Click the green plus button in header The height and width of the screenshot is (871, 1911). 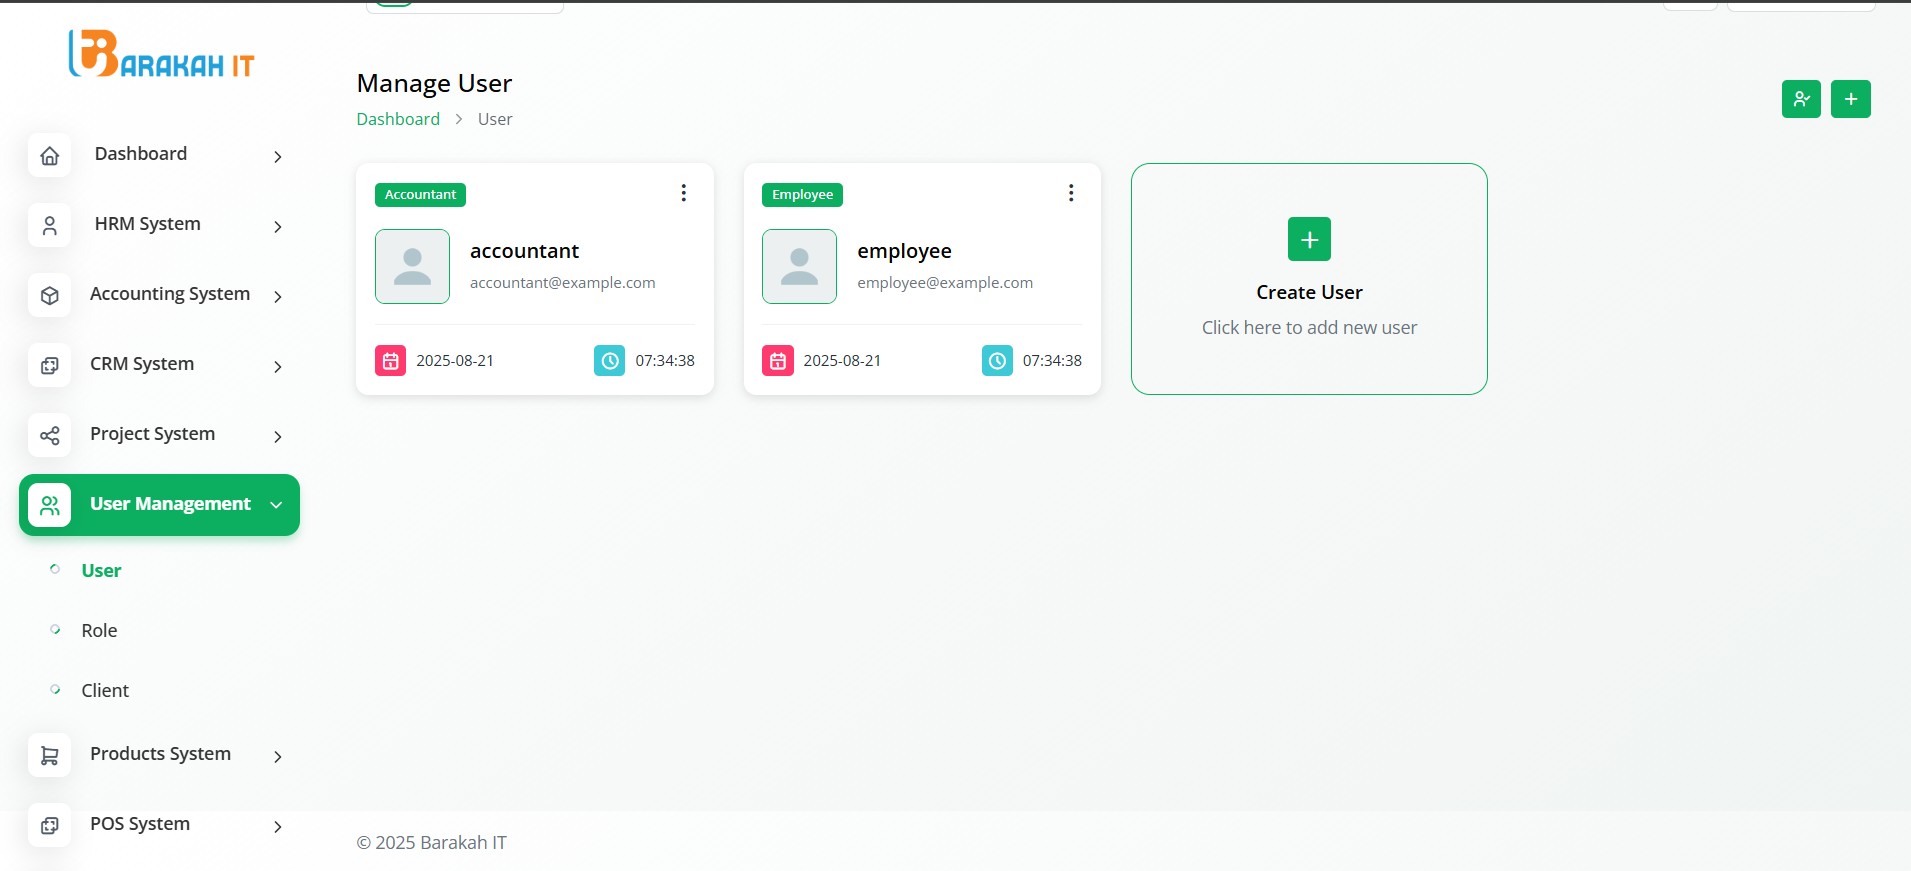(x=1850, y=99)
